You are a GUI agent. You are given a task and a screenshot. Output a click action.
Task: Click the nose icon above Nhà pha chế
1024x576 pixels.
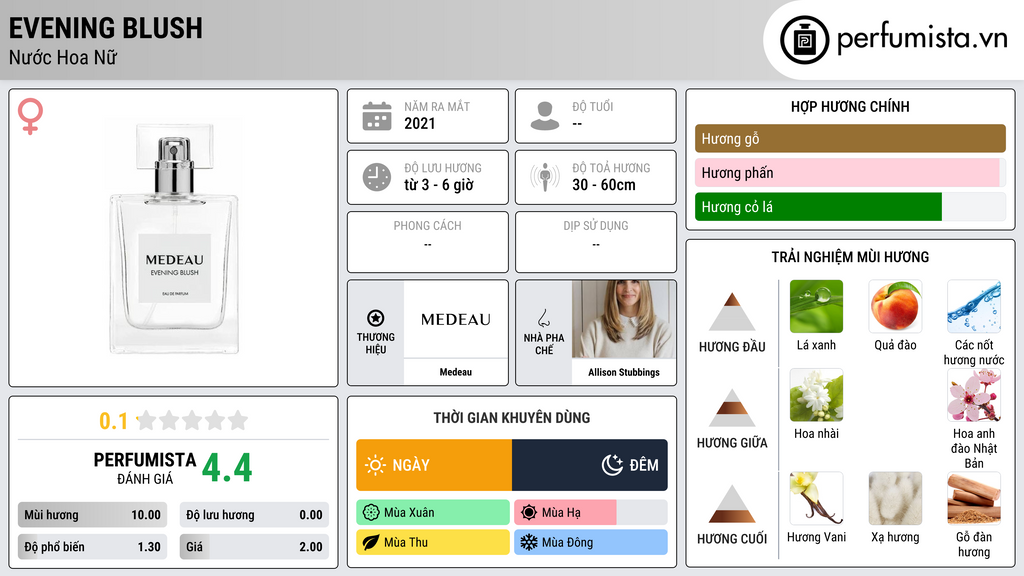click(x=543, y=318)
